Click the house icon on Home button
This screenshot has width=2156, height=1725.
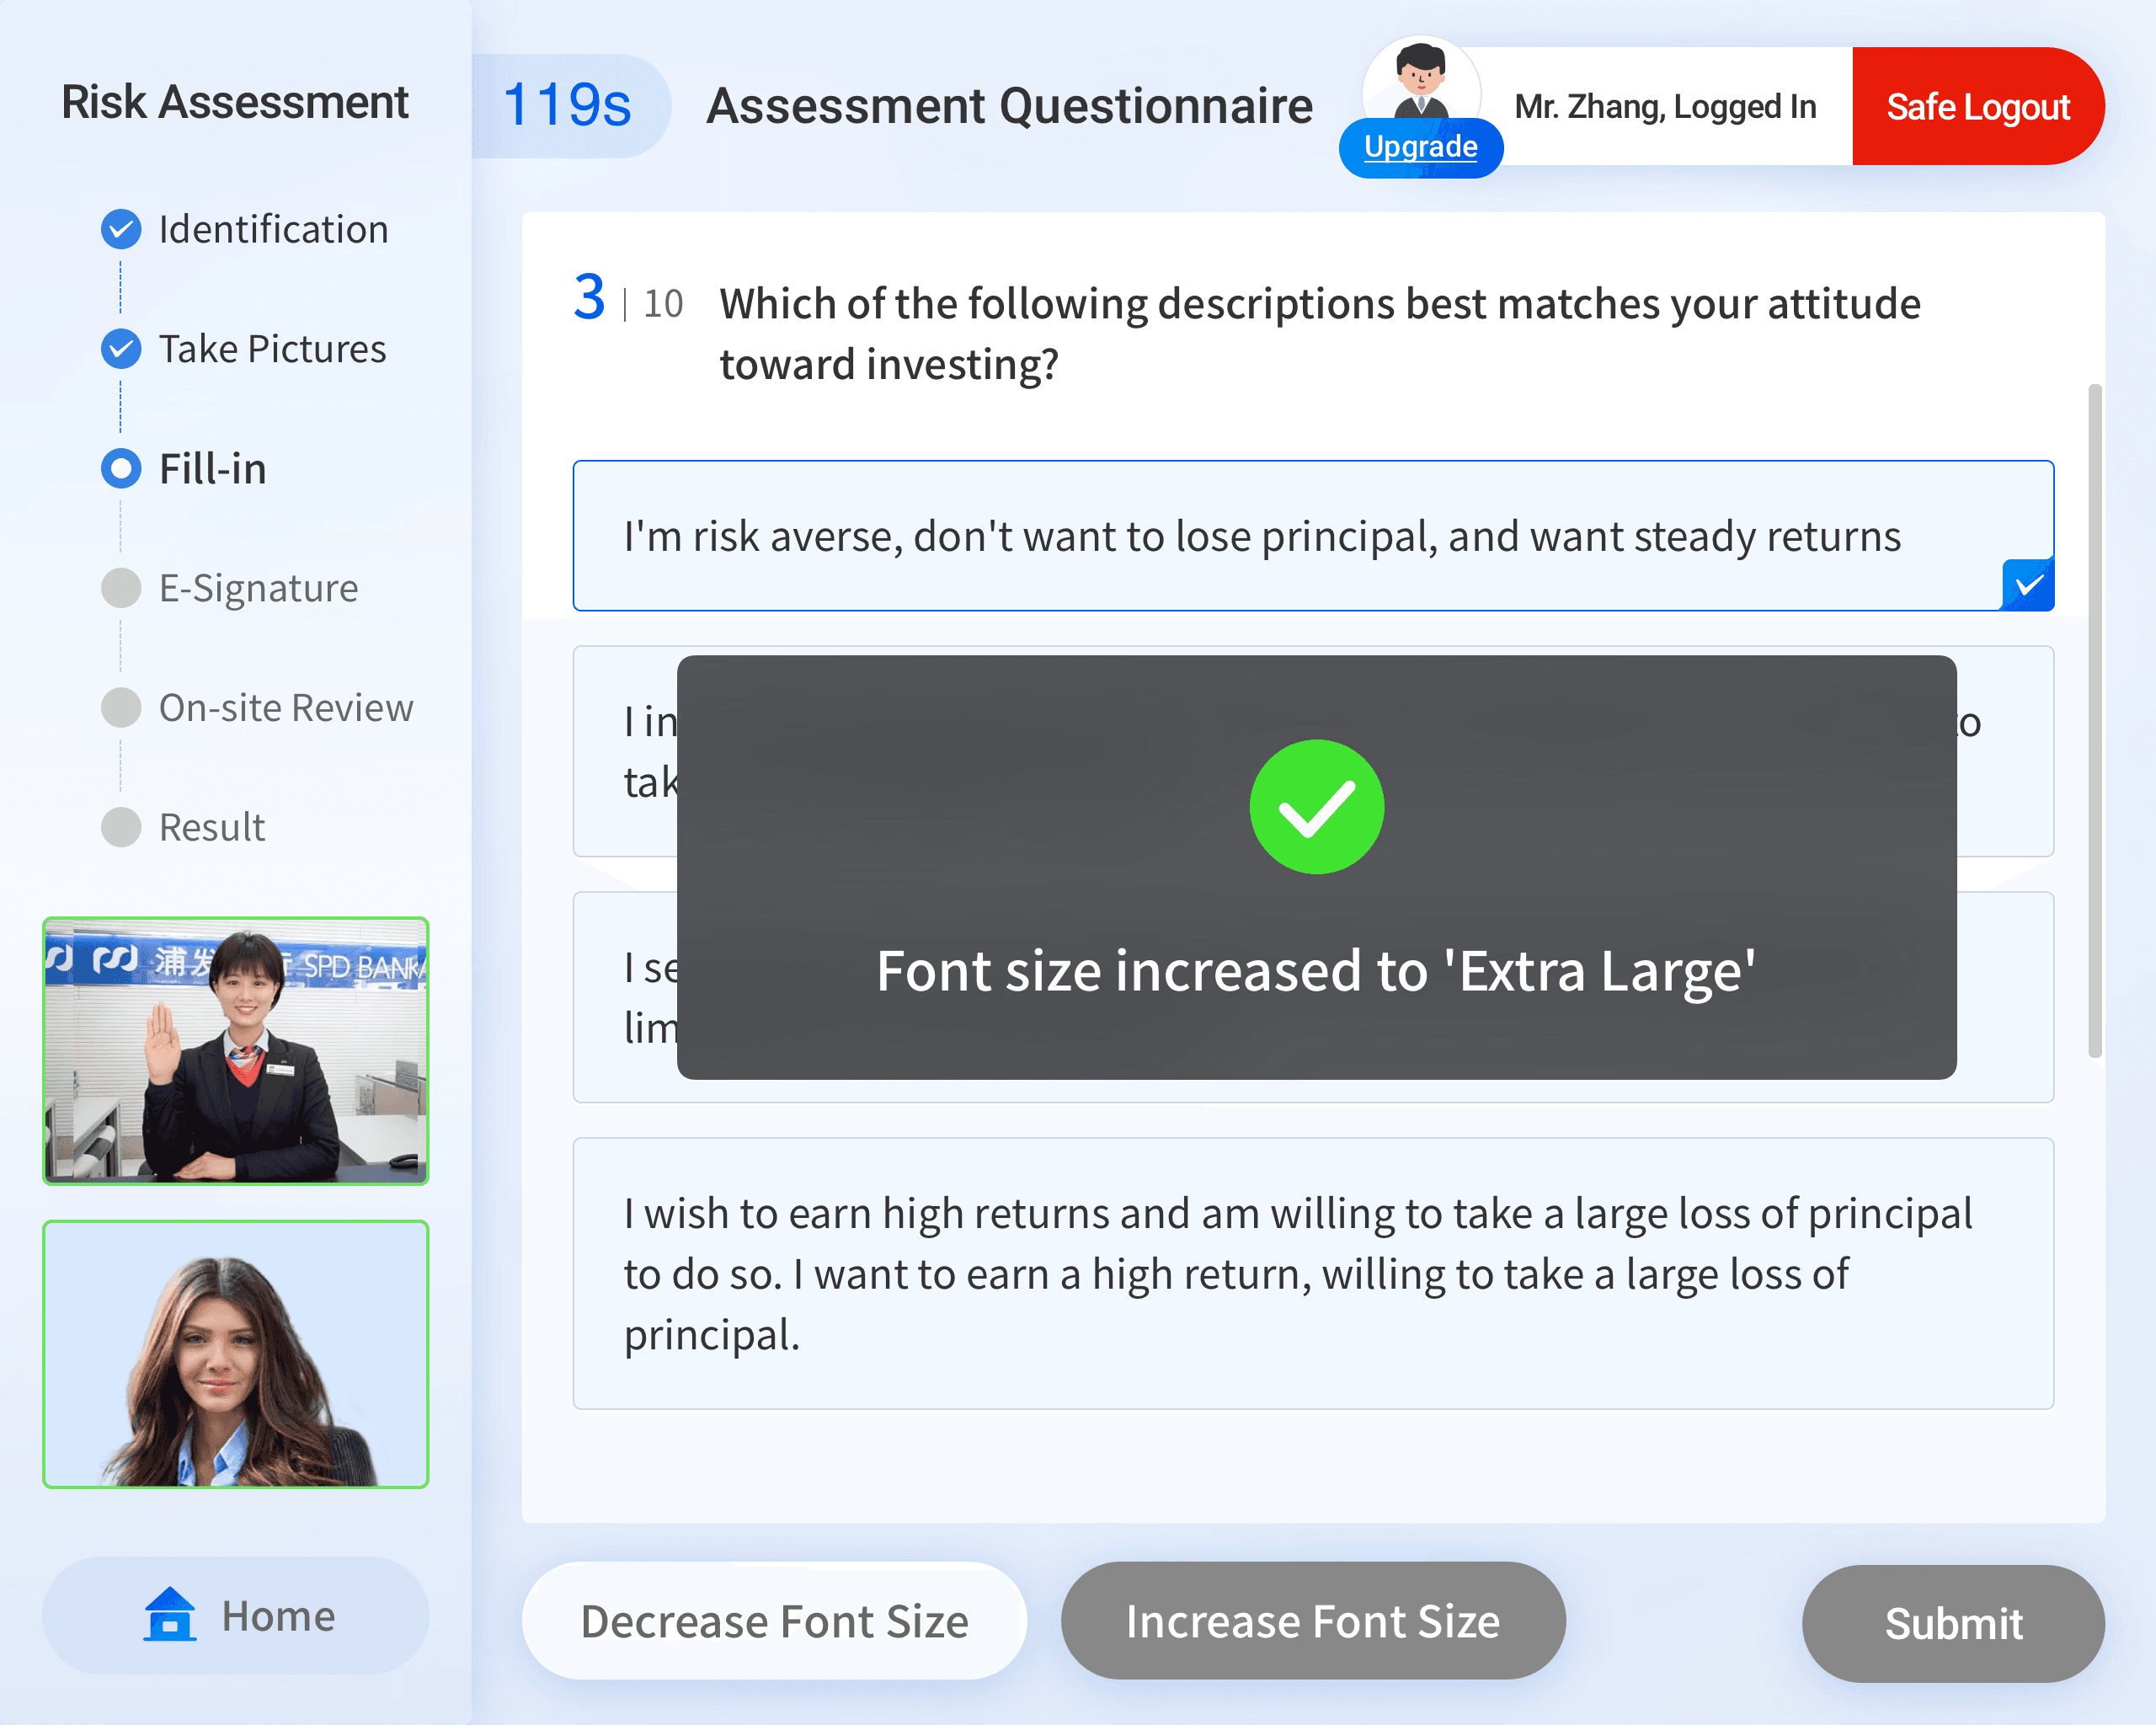point(170,1615)
